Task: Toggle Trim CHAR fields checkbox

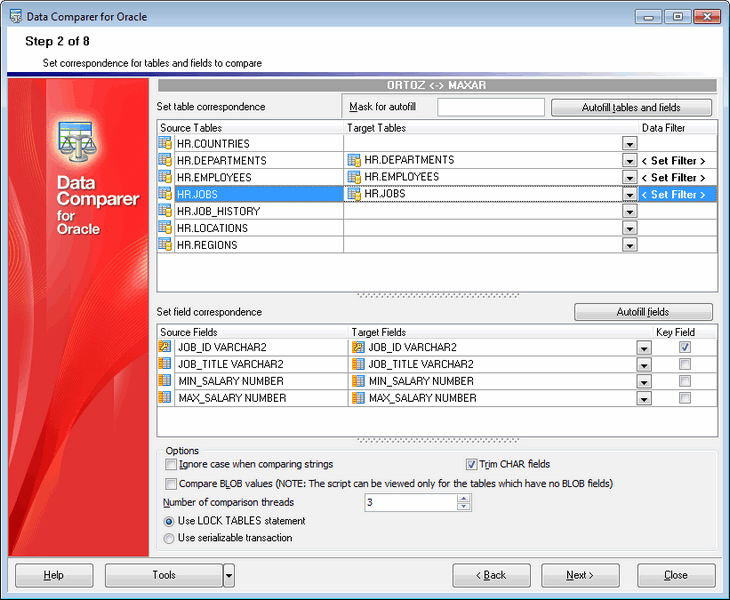Action: pyautogui.click(x=471, y=465)
